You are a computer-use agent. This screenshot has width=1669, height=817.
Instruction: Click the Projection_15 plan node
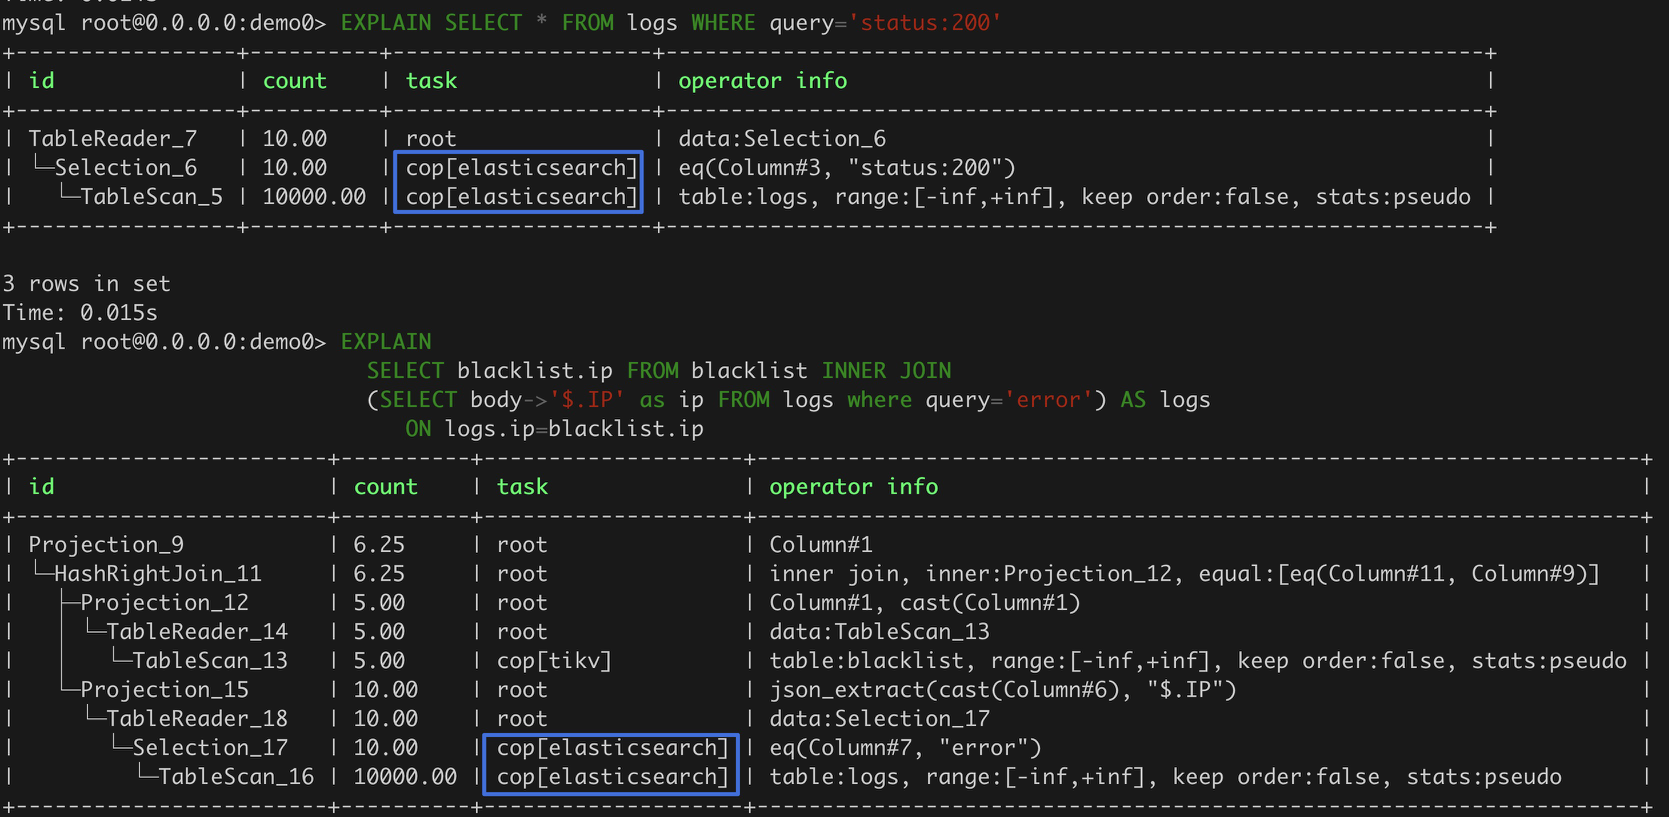click(164, 690)
